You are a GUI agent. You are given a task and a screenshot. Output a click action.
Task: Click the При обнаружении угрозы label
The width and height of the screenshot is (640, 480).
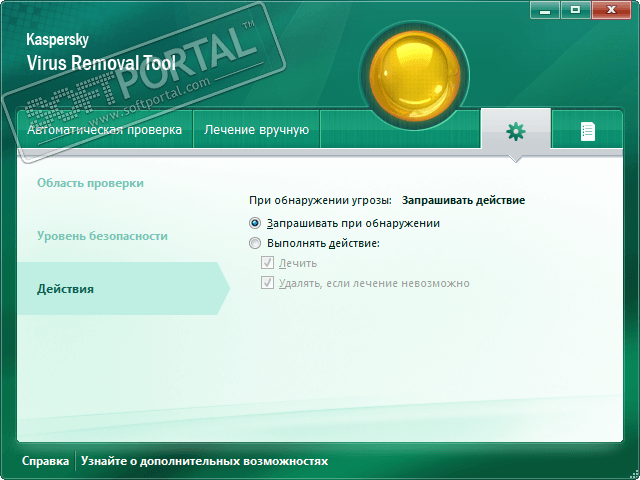(x=320, y=200)
